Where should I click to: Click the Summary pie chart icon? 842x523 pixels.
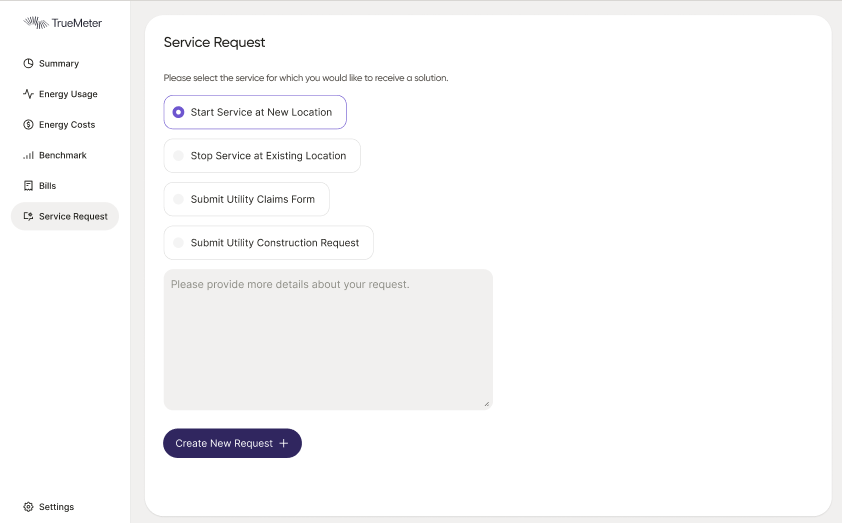[28, 63]
